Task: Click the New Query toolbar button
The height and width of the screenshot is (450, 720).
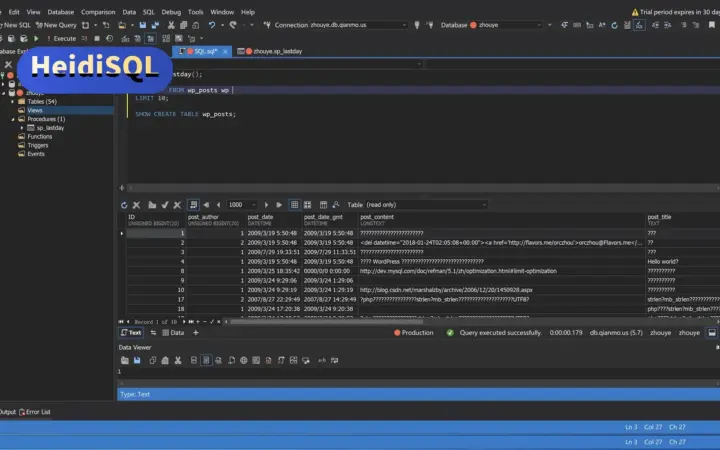Action: pyautogui.click(x=56, y=25)
